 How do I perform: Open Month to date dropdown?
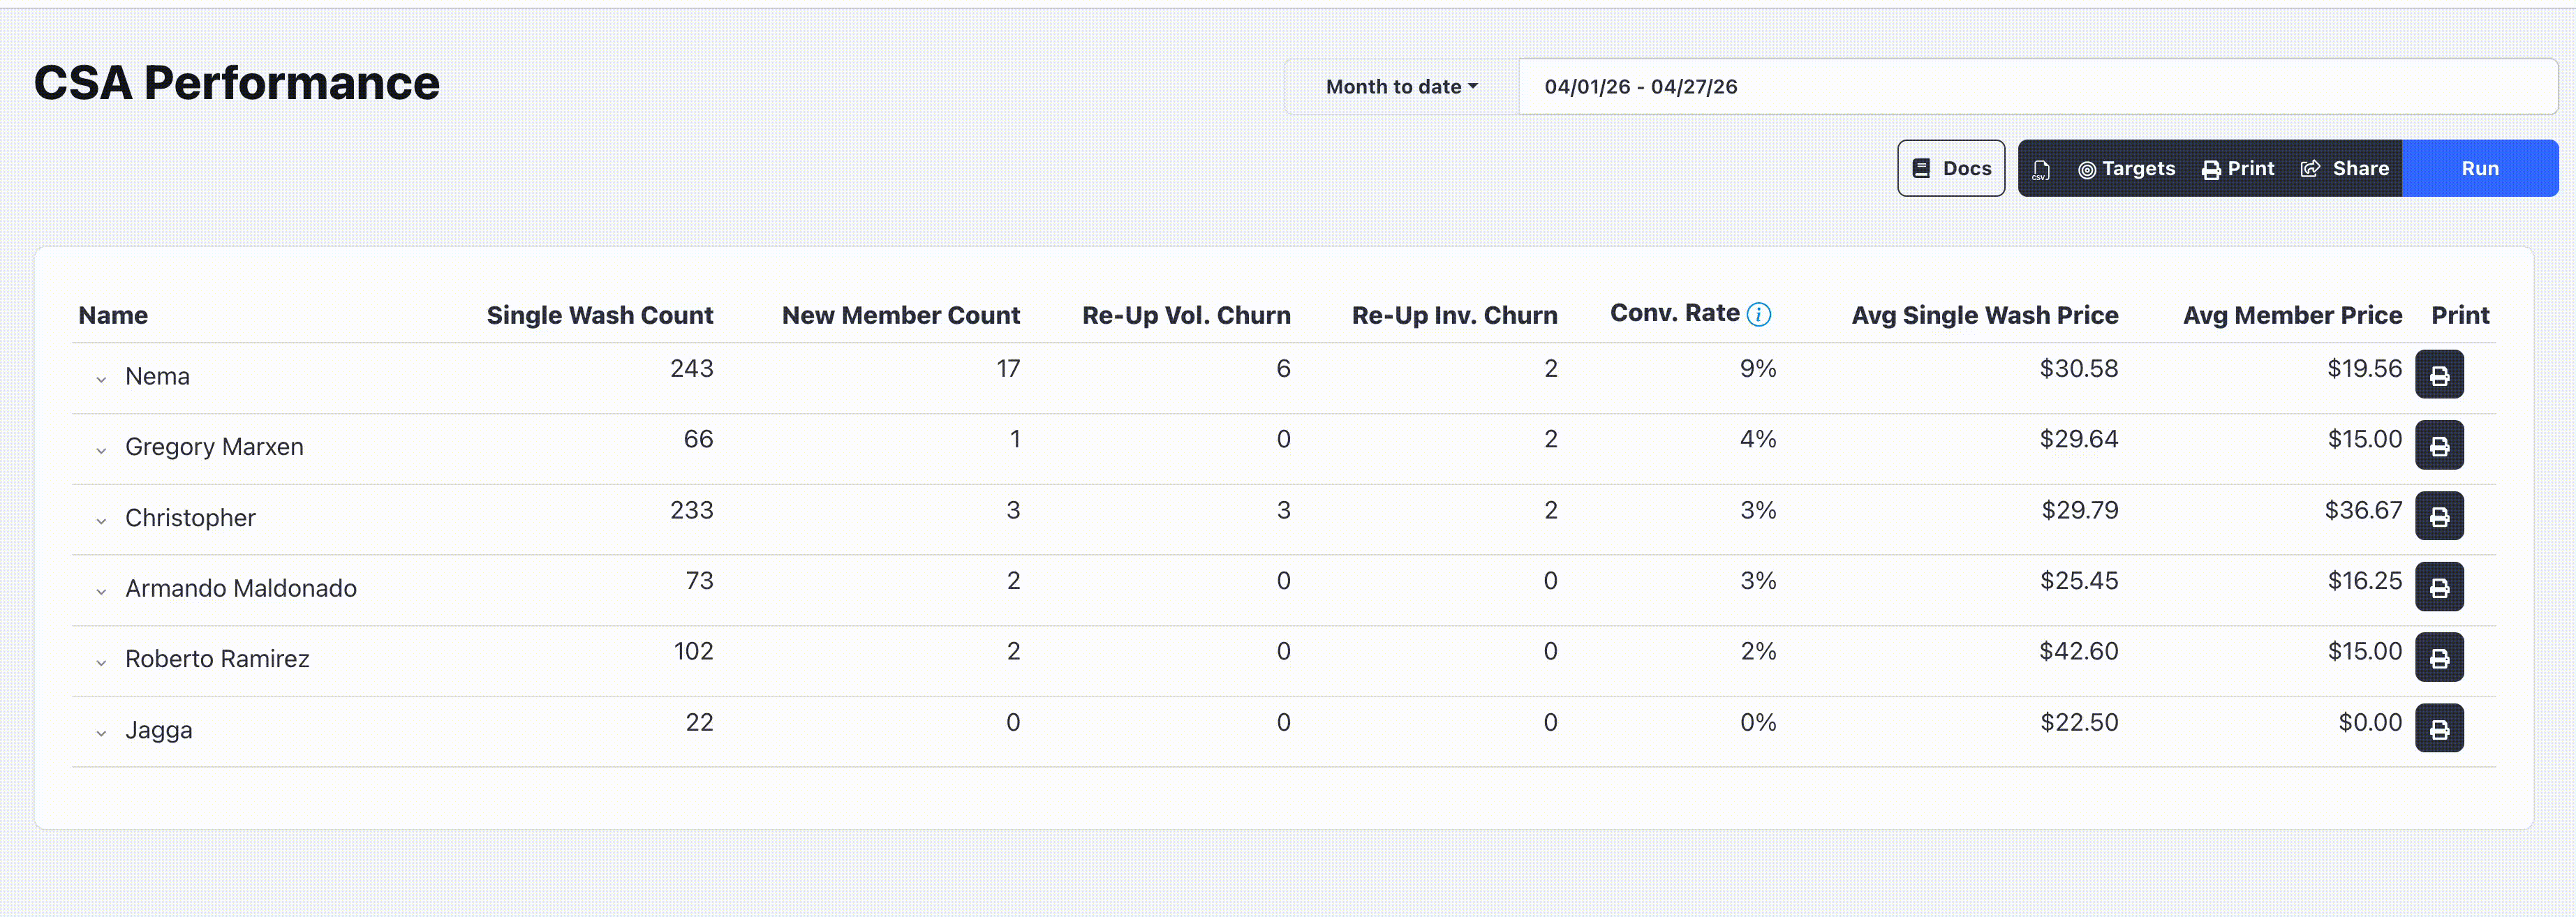1401,87
